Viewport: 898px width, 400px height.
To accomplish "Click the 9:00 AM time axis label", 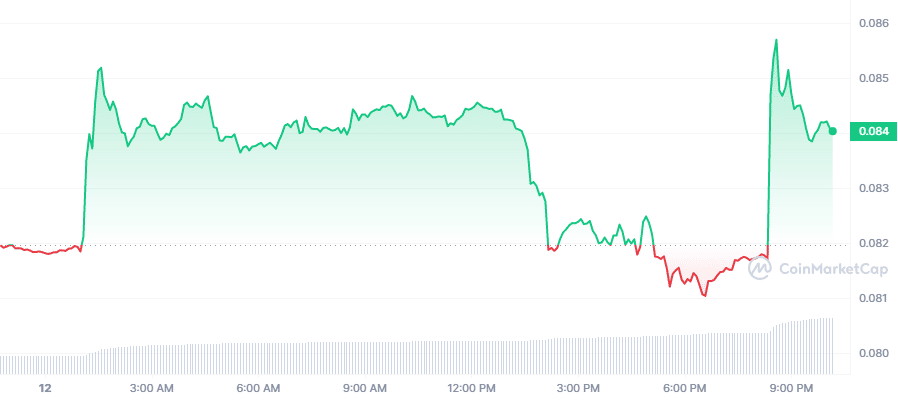I will coord(365,387).
